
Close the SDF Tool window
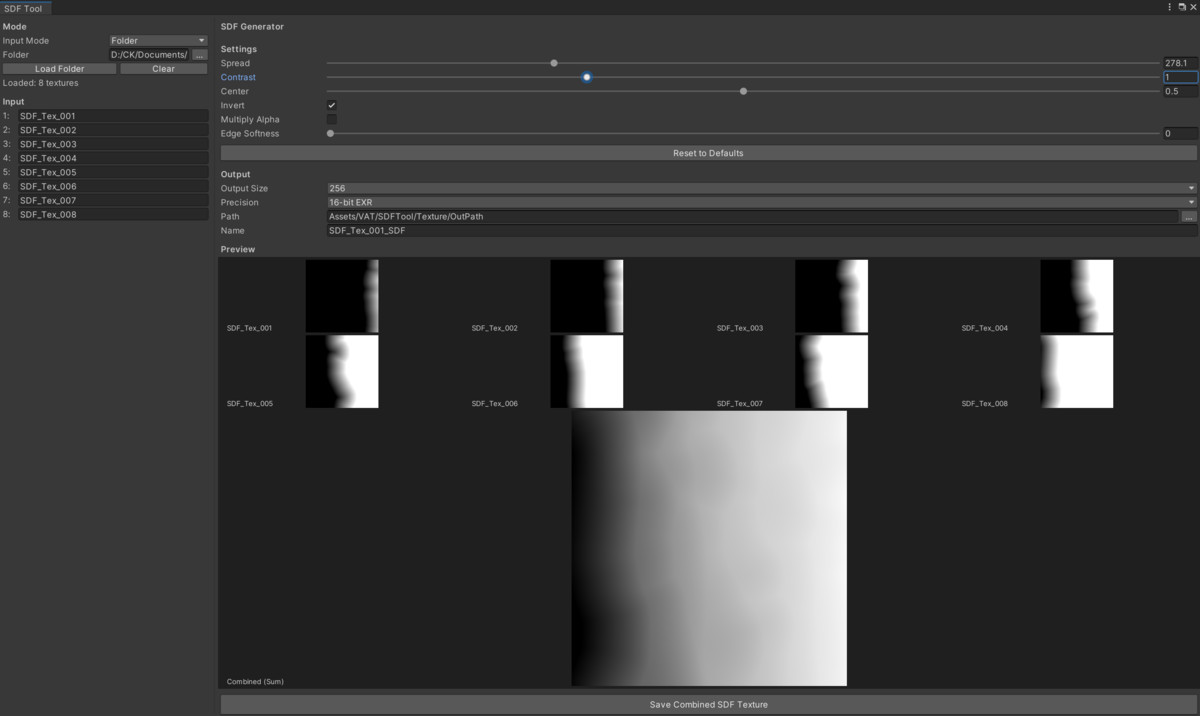(1192, 7)
